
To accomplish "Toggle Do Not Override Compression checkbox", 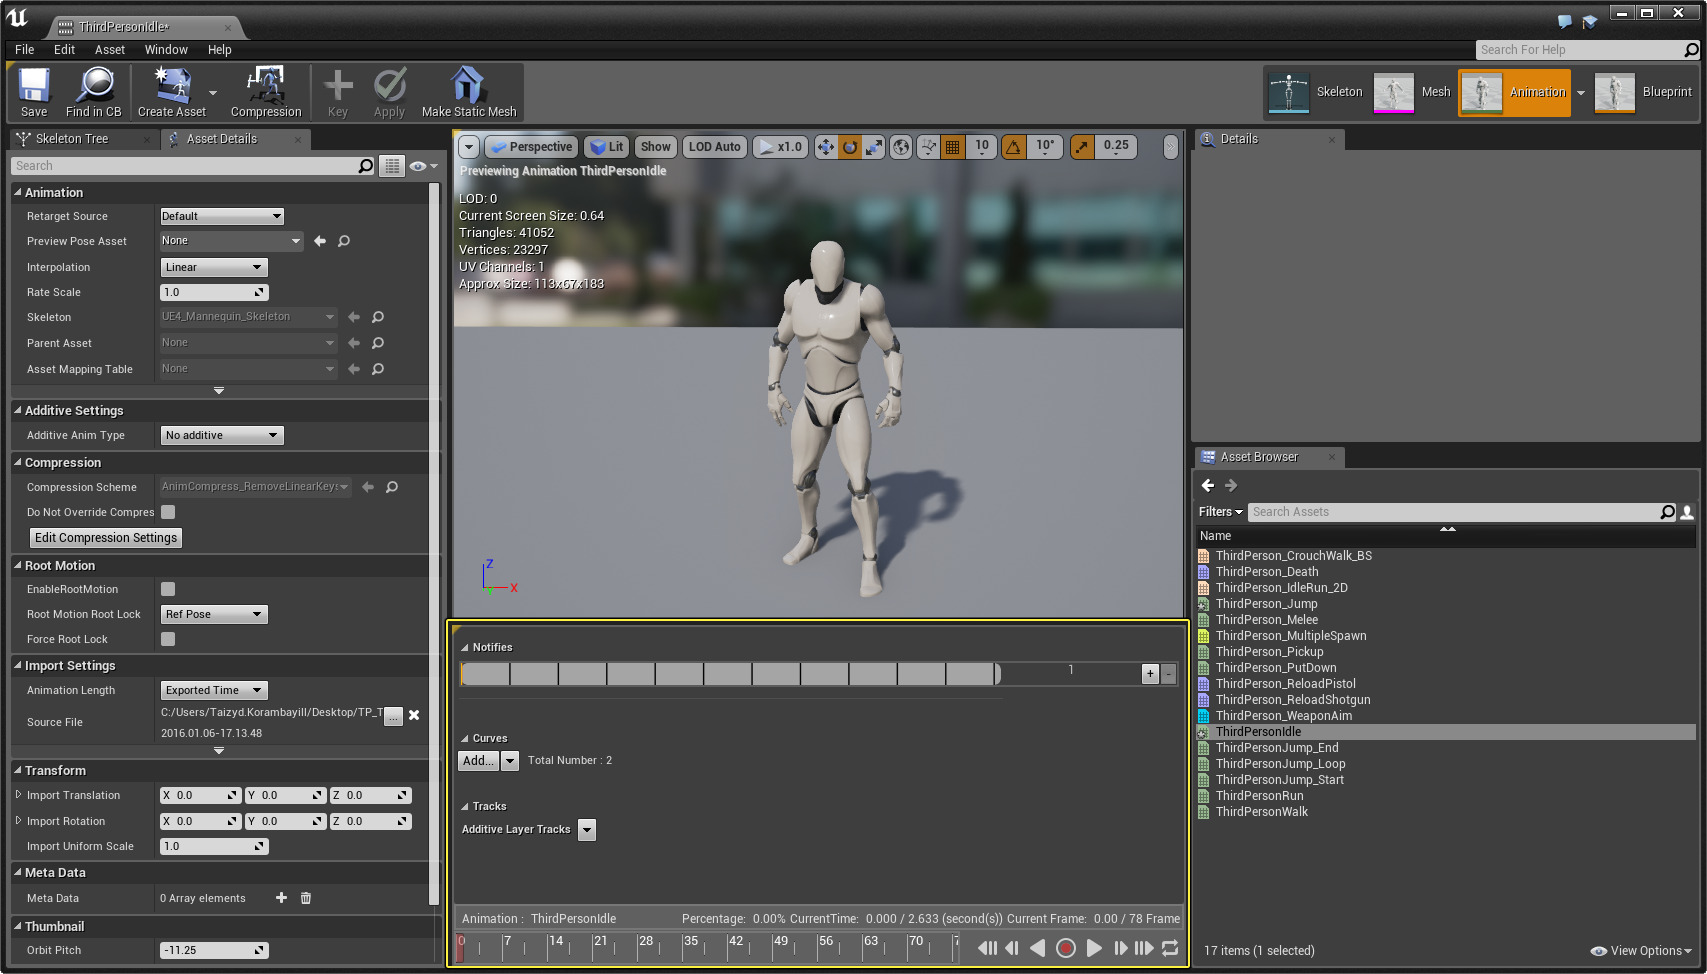I will point(168,512).
